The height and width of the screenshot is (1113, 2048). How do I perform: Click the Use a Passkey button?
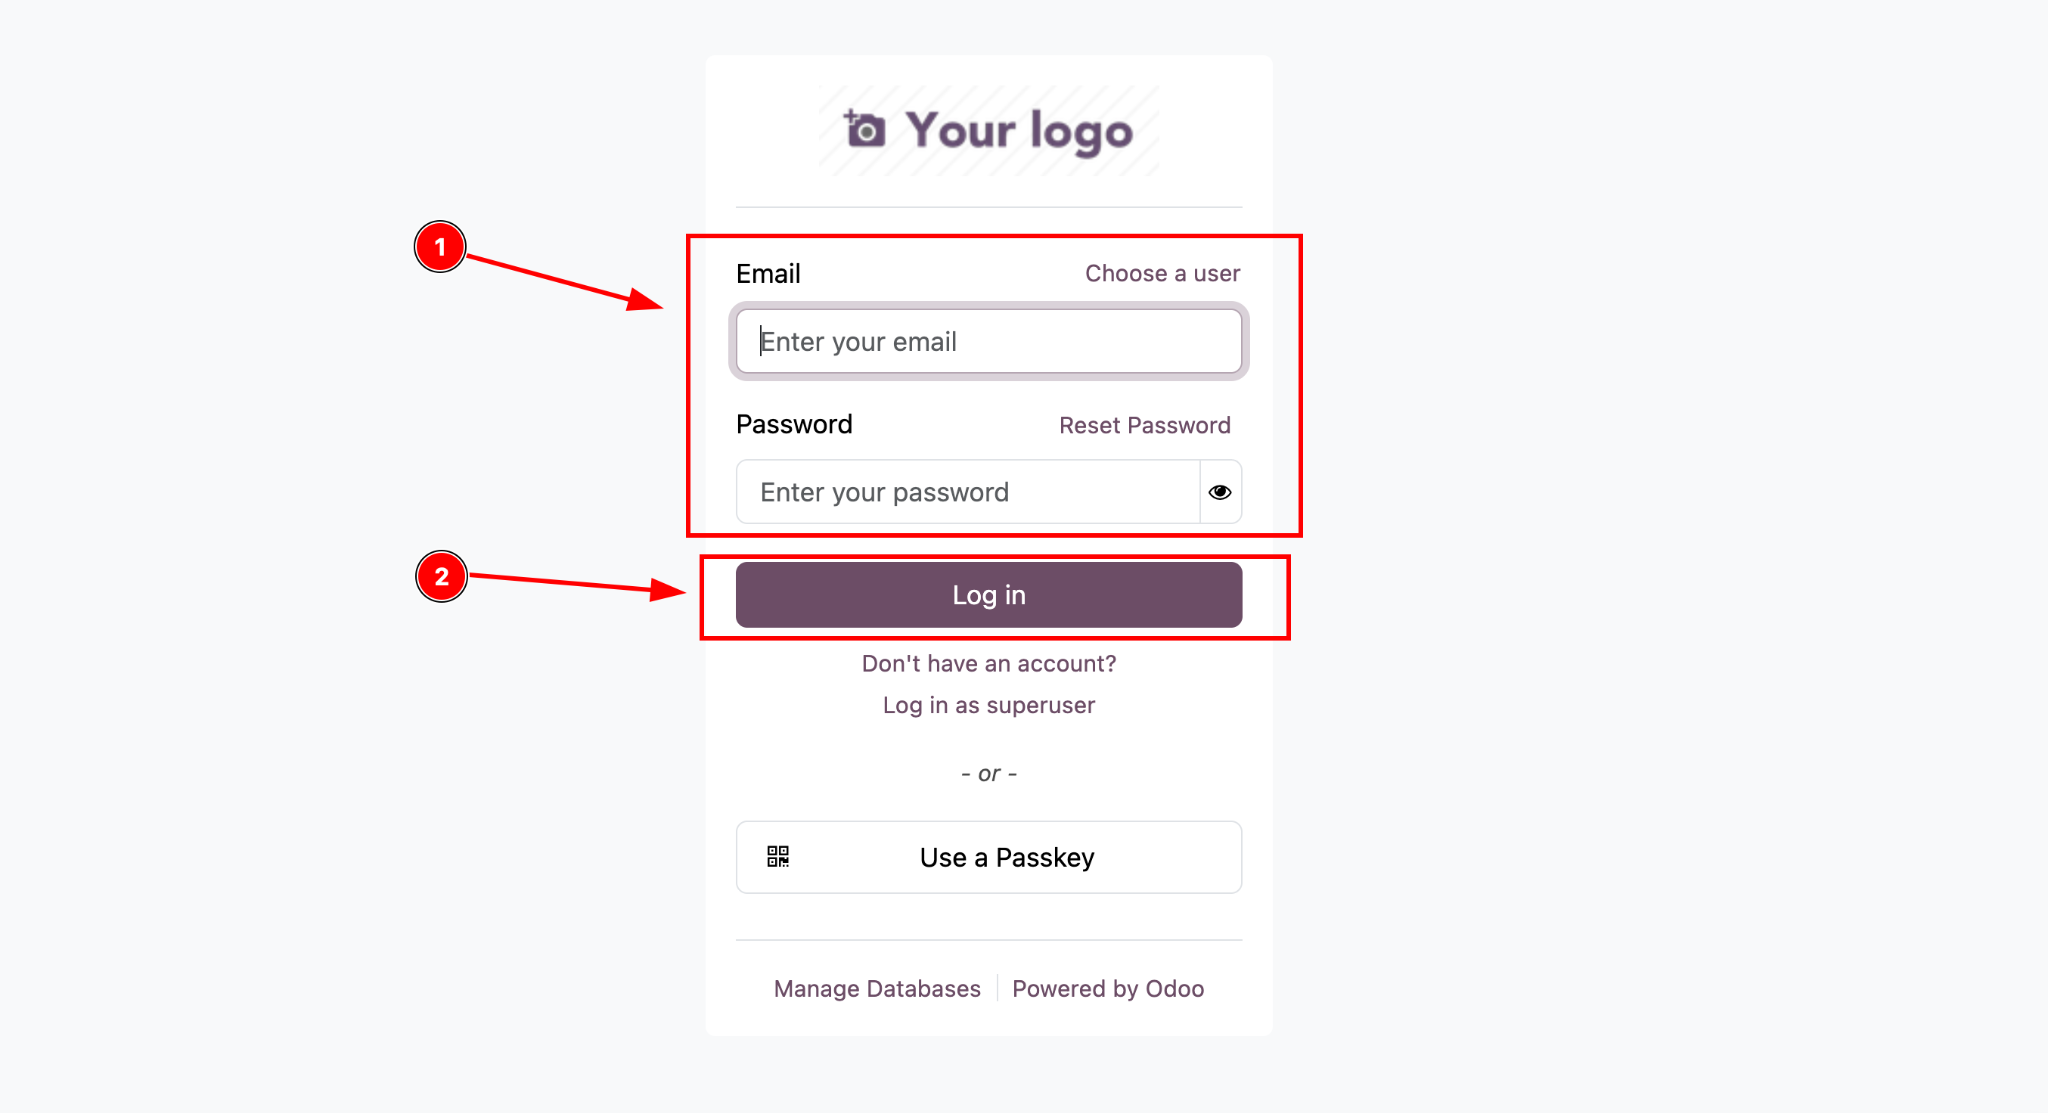click(x=989, y=857)
